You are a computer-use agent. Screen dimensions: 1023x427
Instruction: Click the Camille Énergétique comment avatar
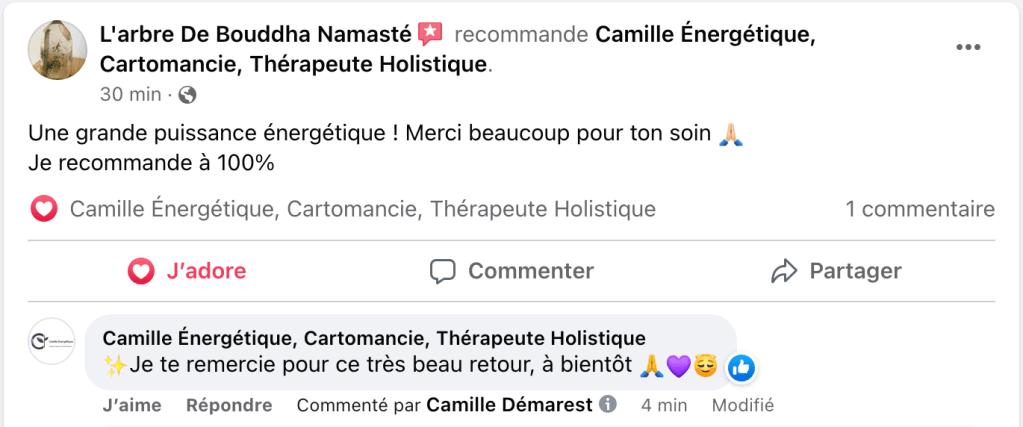click(x=51, y=342)
